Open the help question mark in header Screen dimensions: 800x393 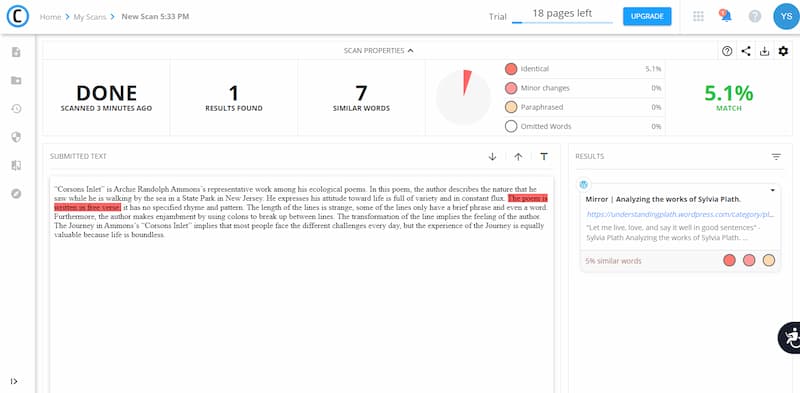point(755,16)
